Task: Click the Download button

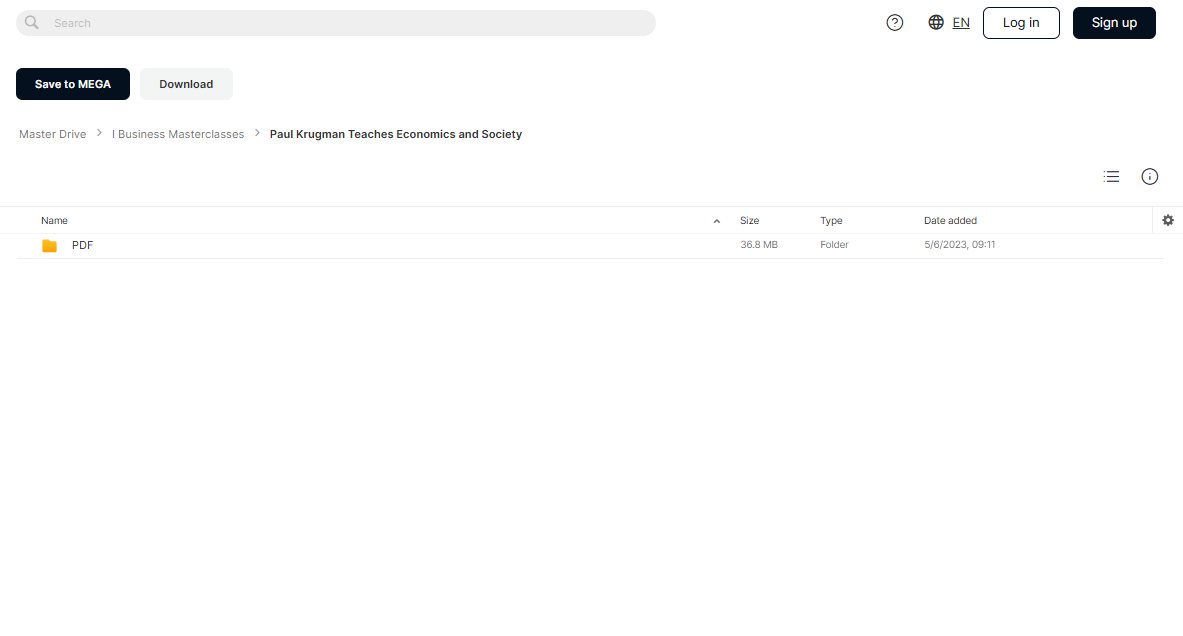Action: pyautogui.click(x=186, y=84)
